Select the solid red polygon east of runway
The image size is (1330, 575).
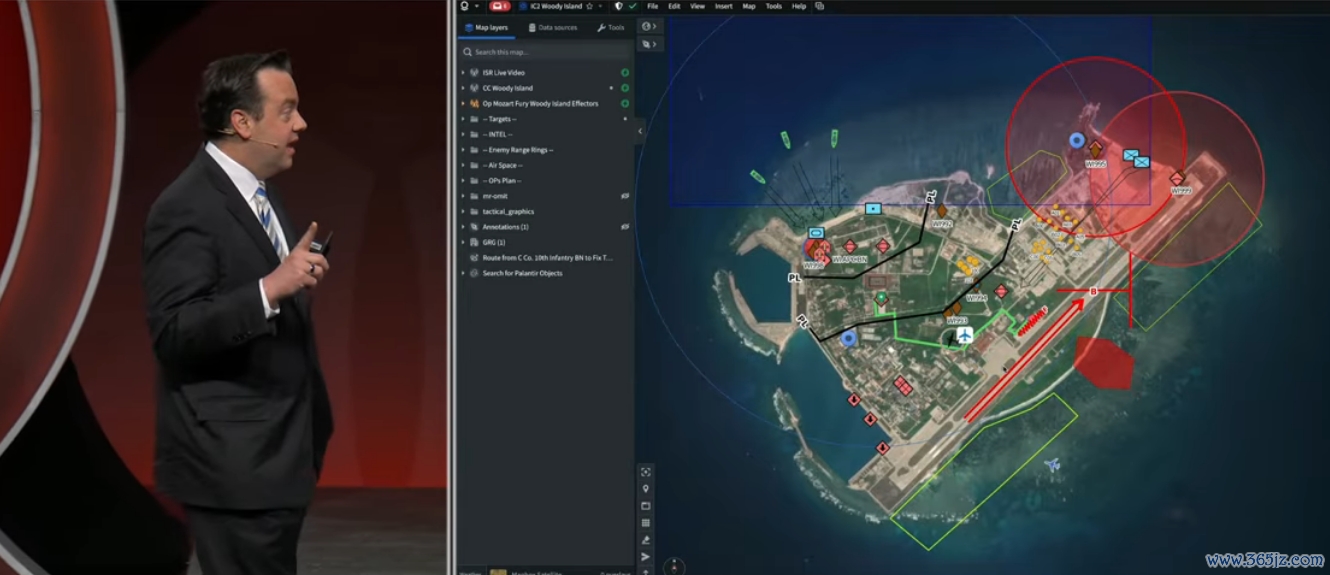click(1104, 362)
